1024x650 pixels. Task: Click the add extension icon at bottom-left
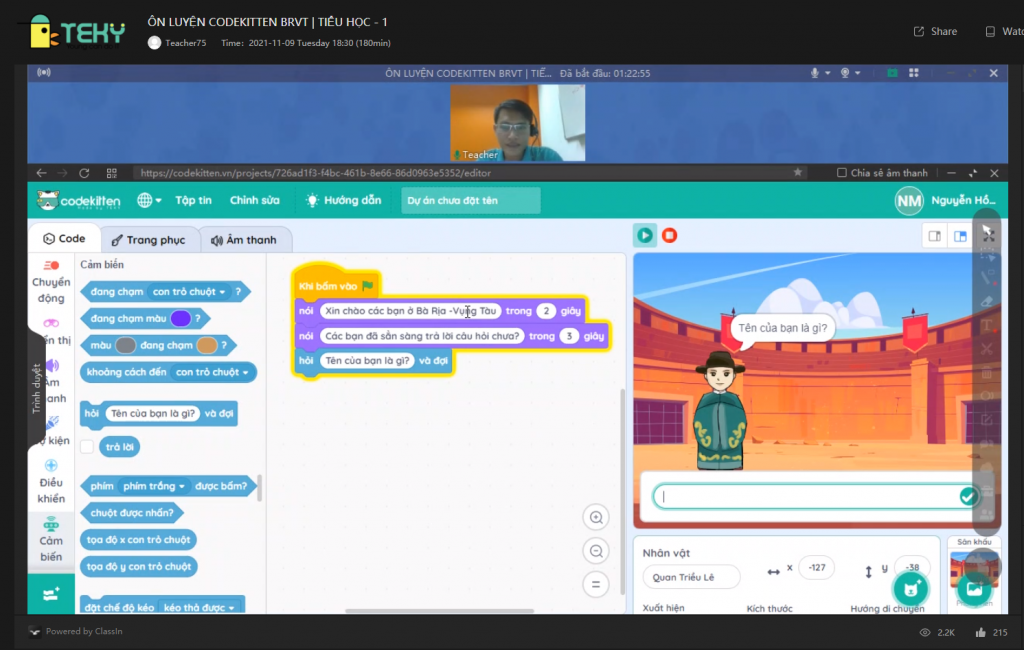pyautogui.click(x=51, y=593)
